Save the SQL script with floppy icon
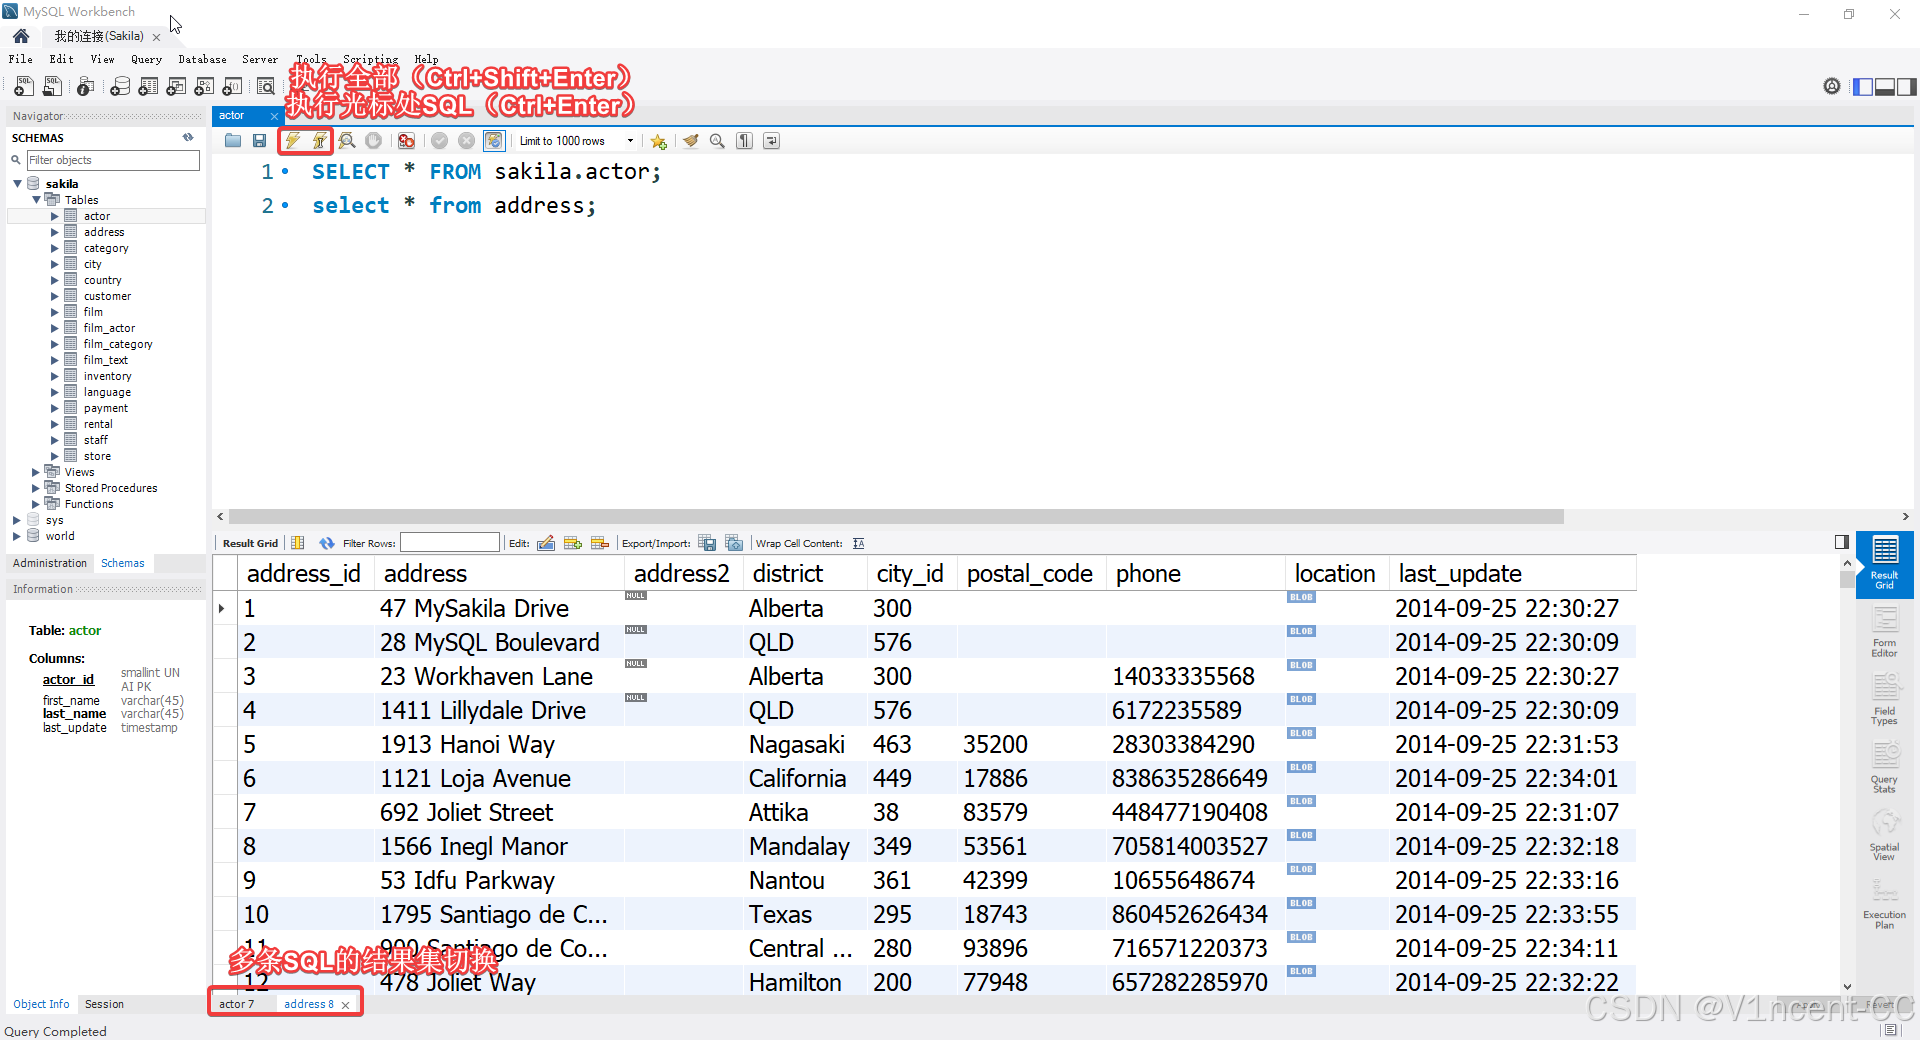The height and width of the screenshot is (1040, 1920). click(260, 141)
